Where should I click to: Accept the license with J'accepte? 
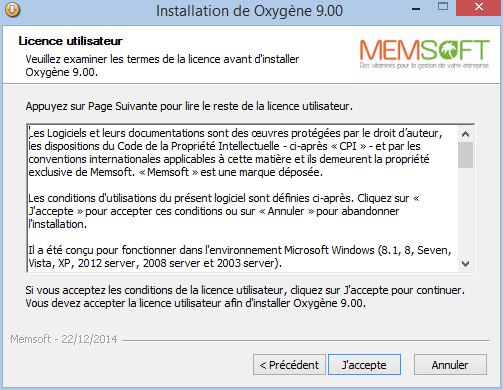(364, 365)
